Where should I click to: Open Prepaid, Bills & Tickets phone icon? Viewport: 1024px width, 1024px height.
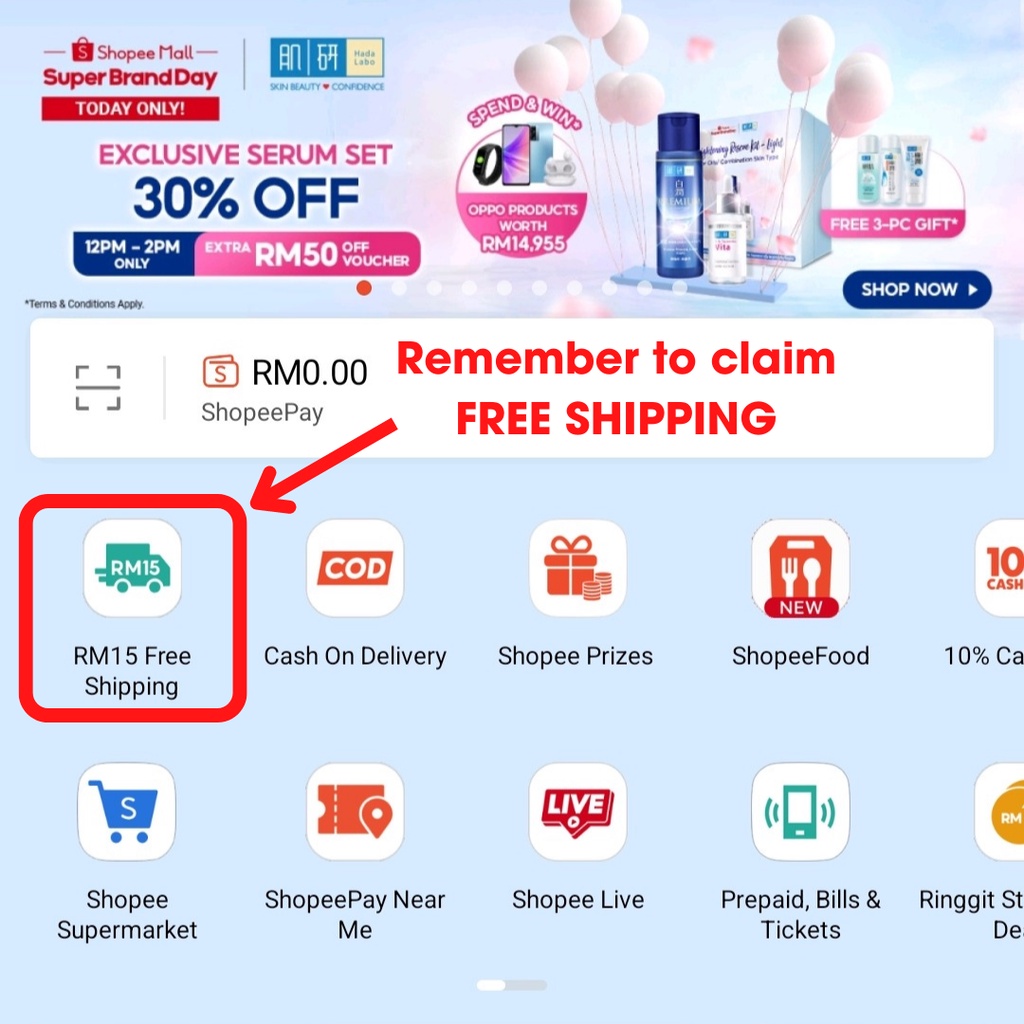801,812
